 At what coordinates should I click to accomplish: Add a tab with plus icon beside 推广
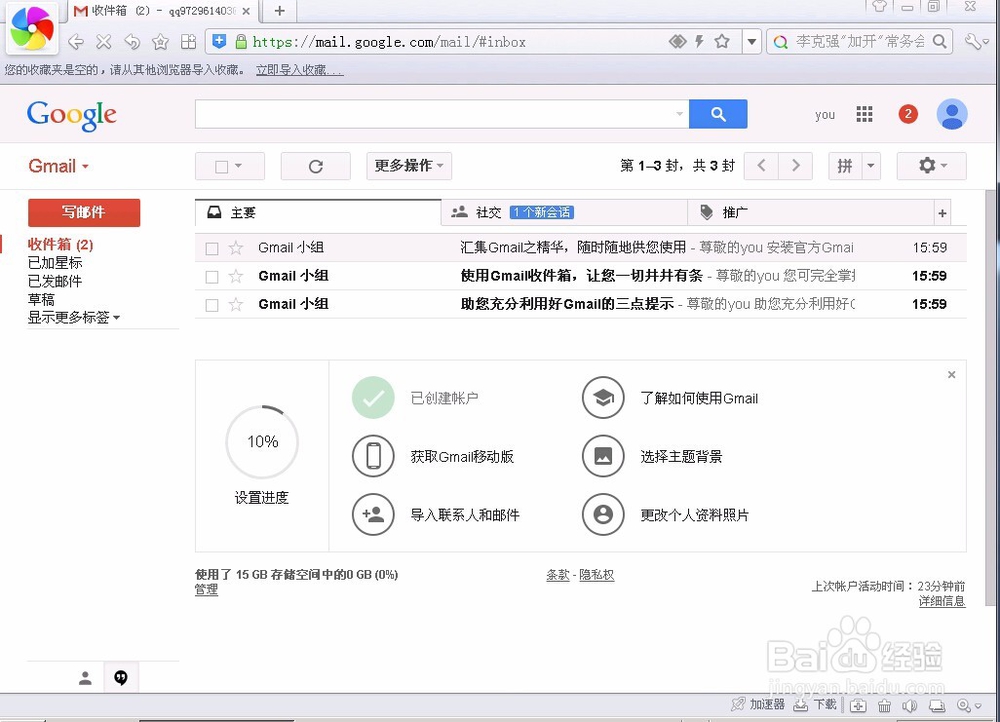click(942, 213)
